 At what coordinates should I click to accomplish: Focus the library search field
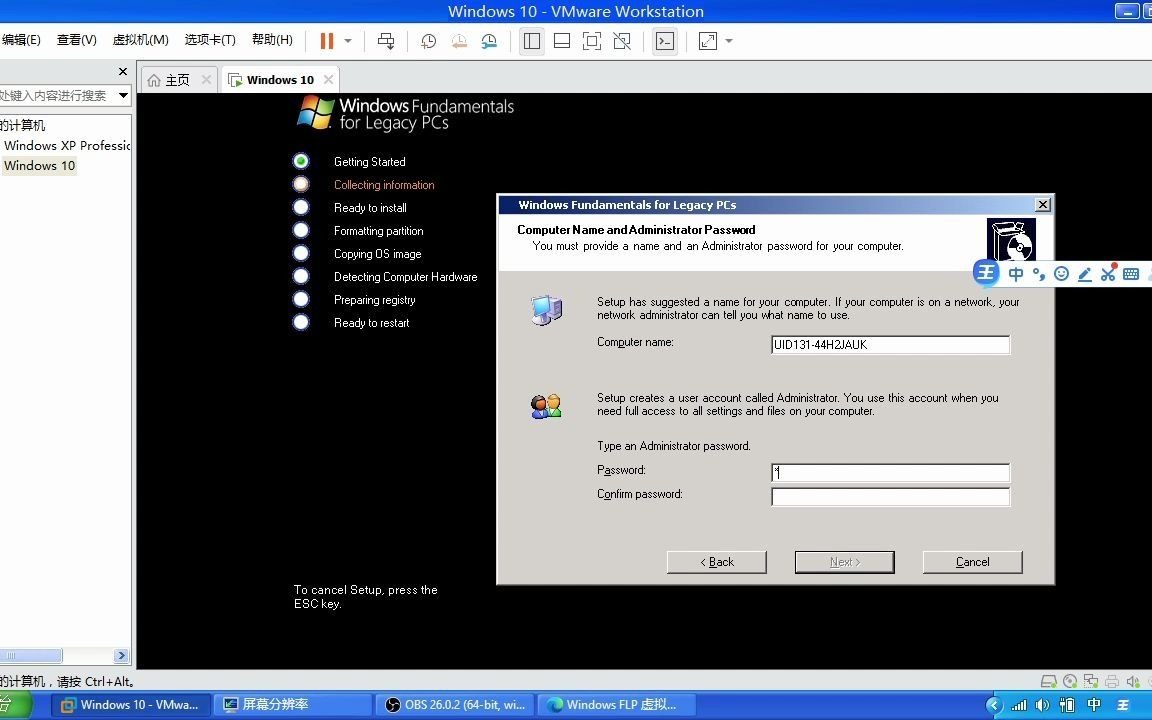point(57,96)
